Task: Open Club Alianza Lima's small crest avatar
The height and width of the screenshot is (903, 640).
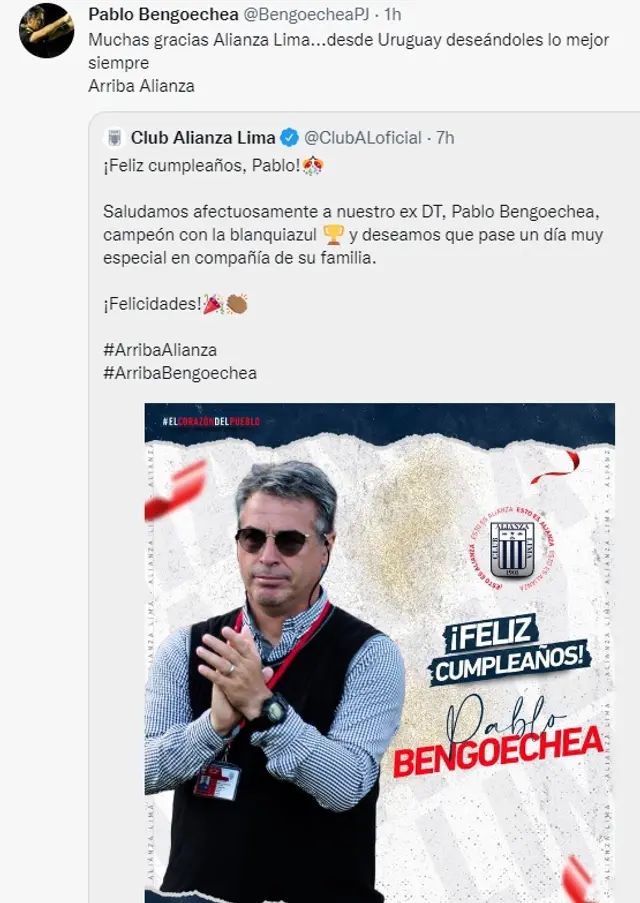Action: (x=114, y=138)
